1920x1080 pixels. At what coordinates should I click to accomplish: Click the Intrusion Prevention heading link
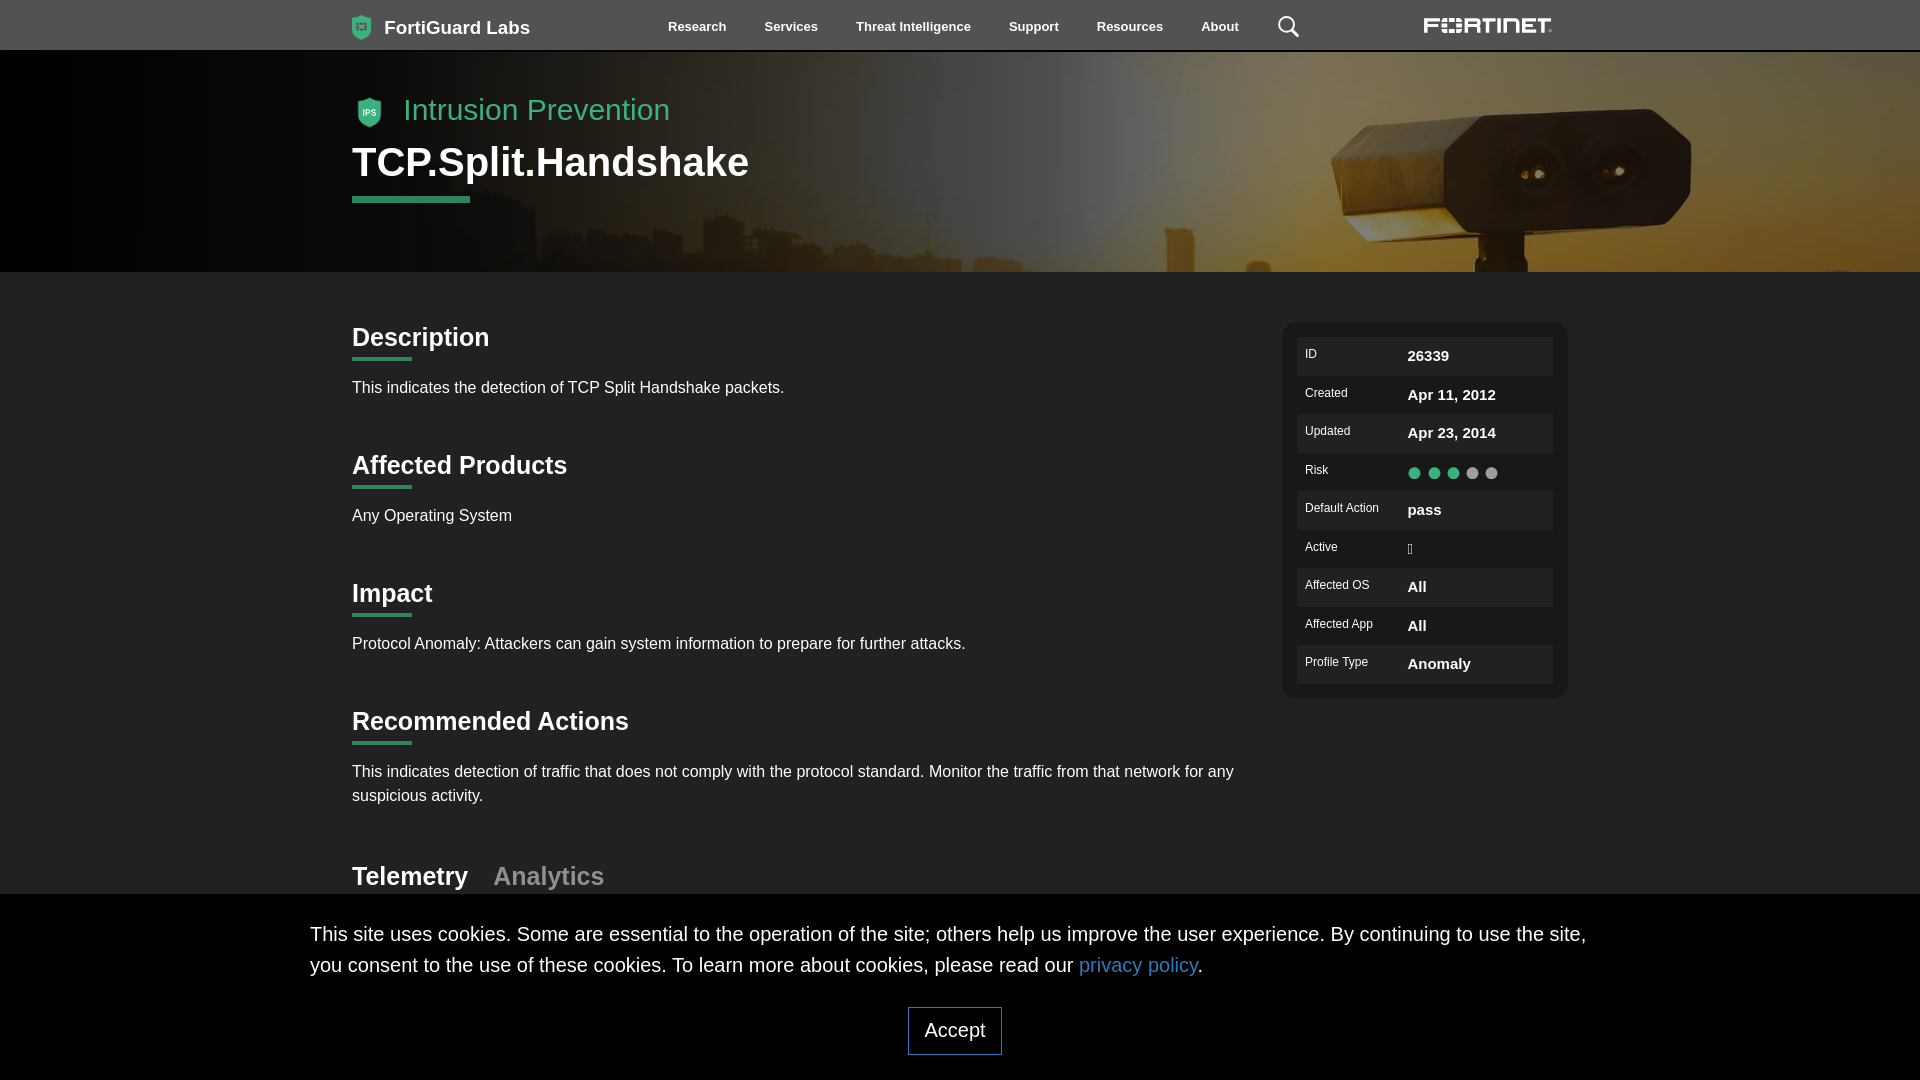point(536,110)
